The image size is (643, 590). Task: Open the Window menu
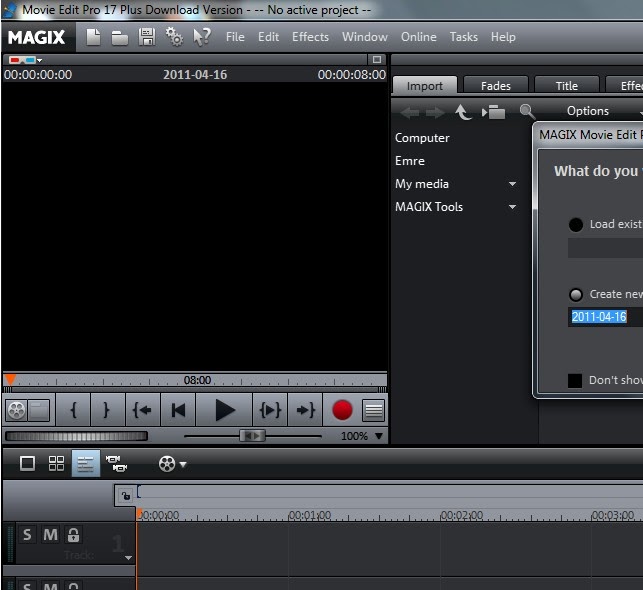365,37
